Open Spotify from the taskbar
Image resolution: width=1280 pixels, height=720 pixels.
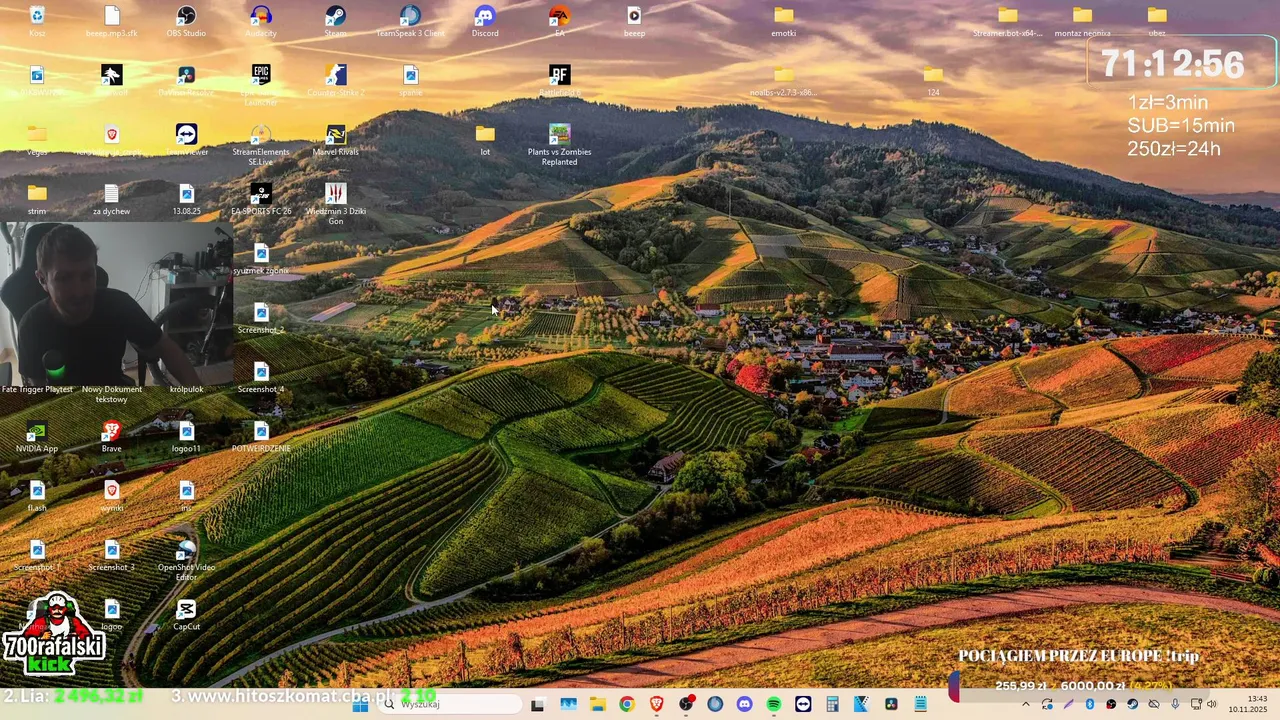774,704
